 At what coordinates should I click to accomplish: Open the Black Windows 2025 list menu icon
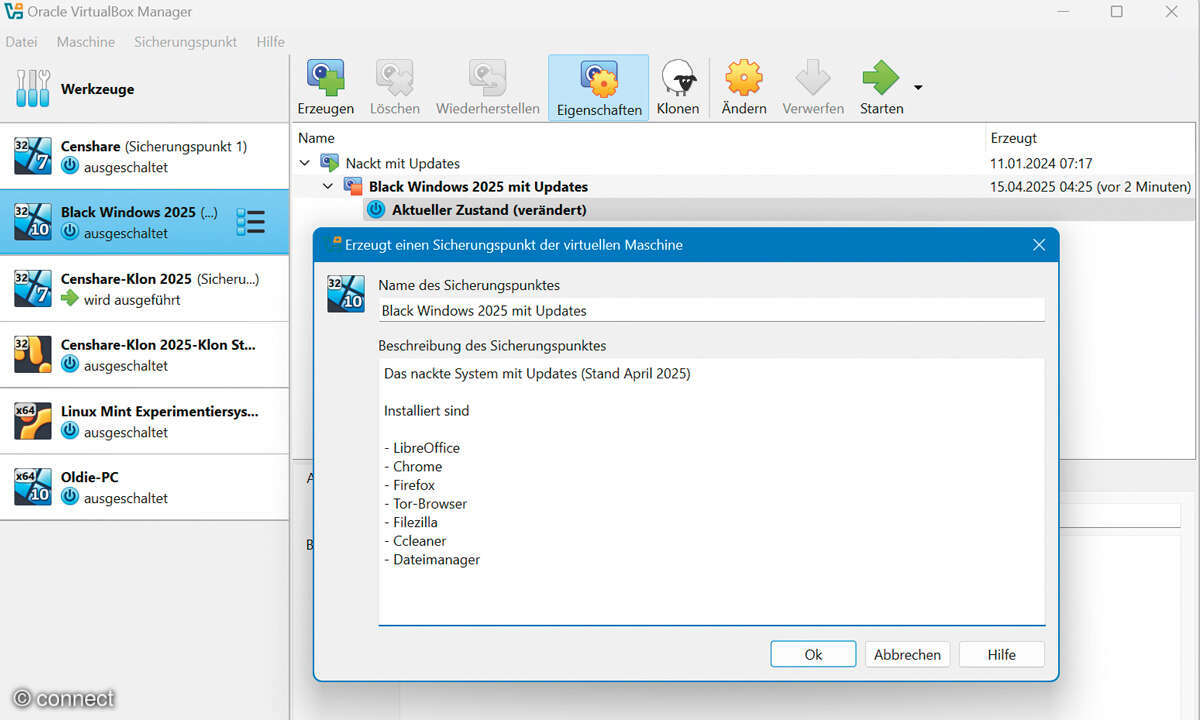[250, 222]
